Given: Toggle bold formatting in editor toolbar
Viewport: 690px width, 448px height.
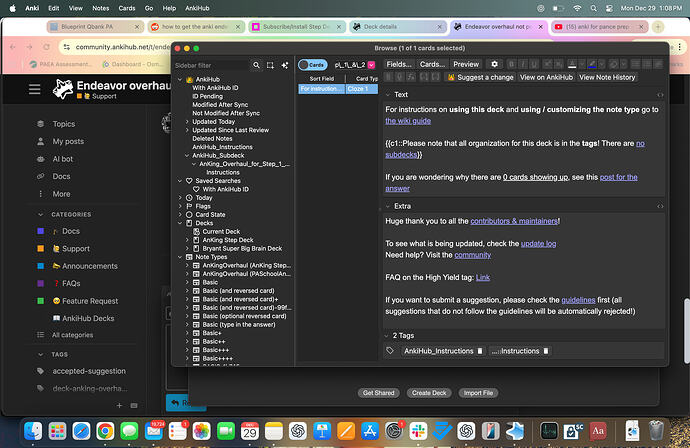Looking at the screenshot, I should pyautogui.click(x=511, y=64).
